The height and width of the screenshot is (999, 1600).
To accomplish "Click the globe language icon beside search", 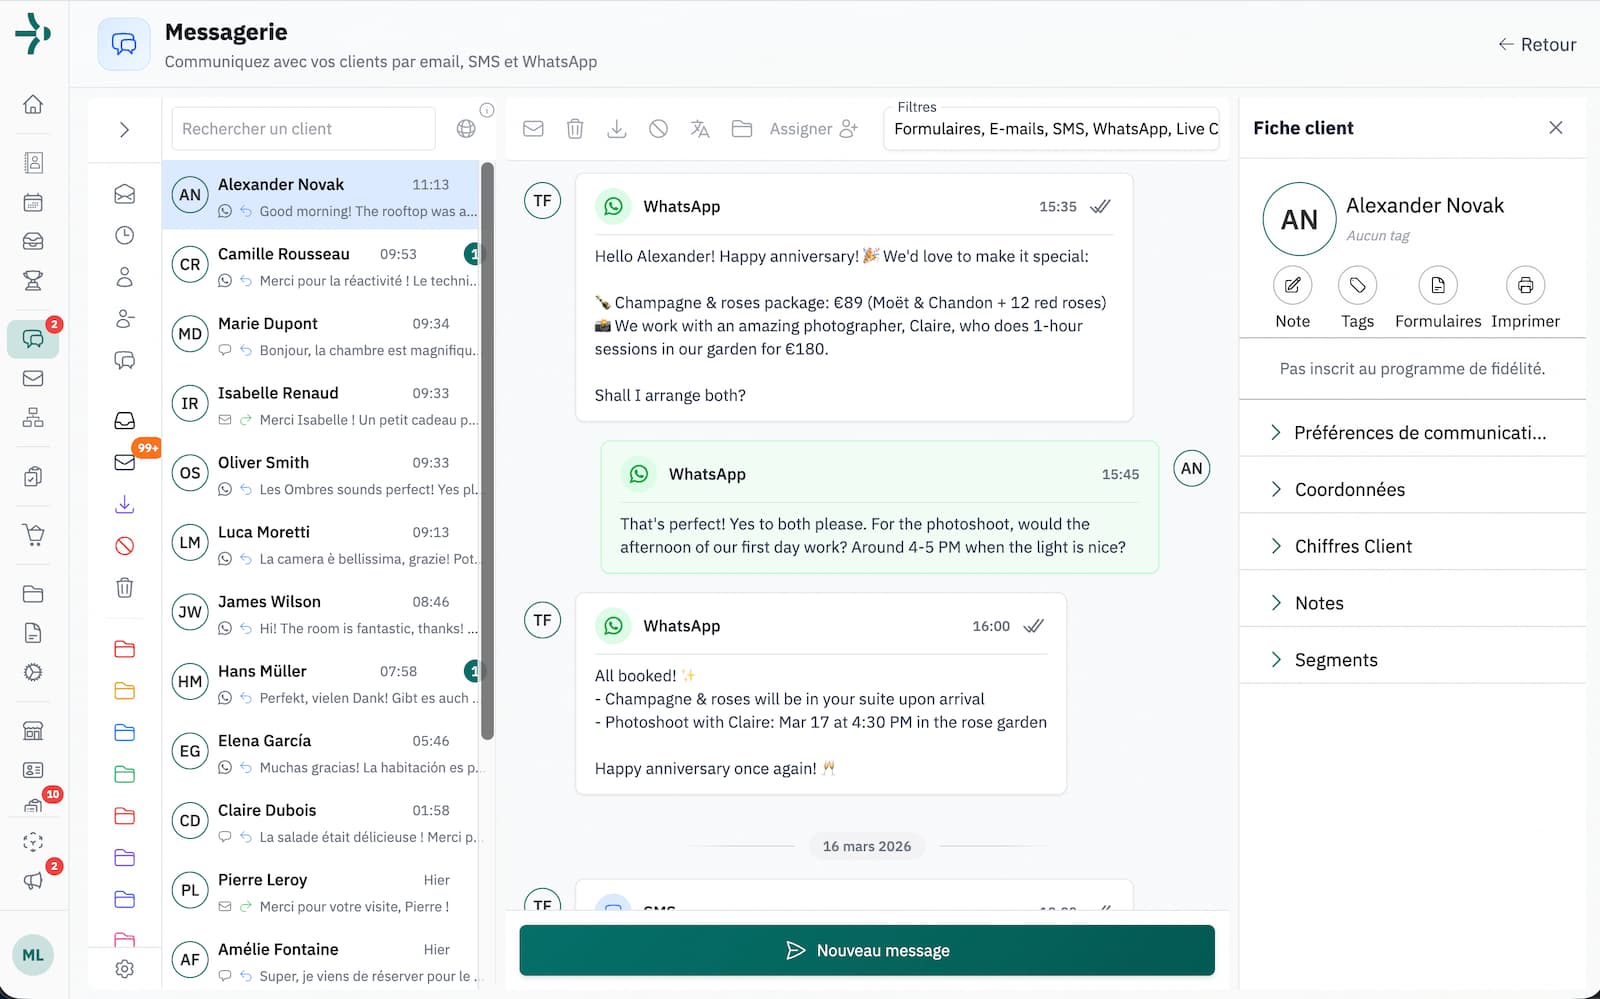I will point(466,129).
